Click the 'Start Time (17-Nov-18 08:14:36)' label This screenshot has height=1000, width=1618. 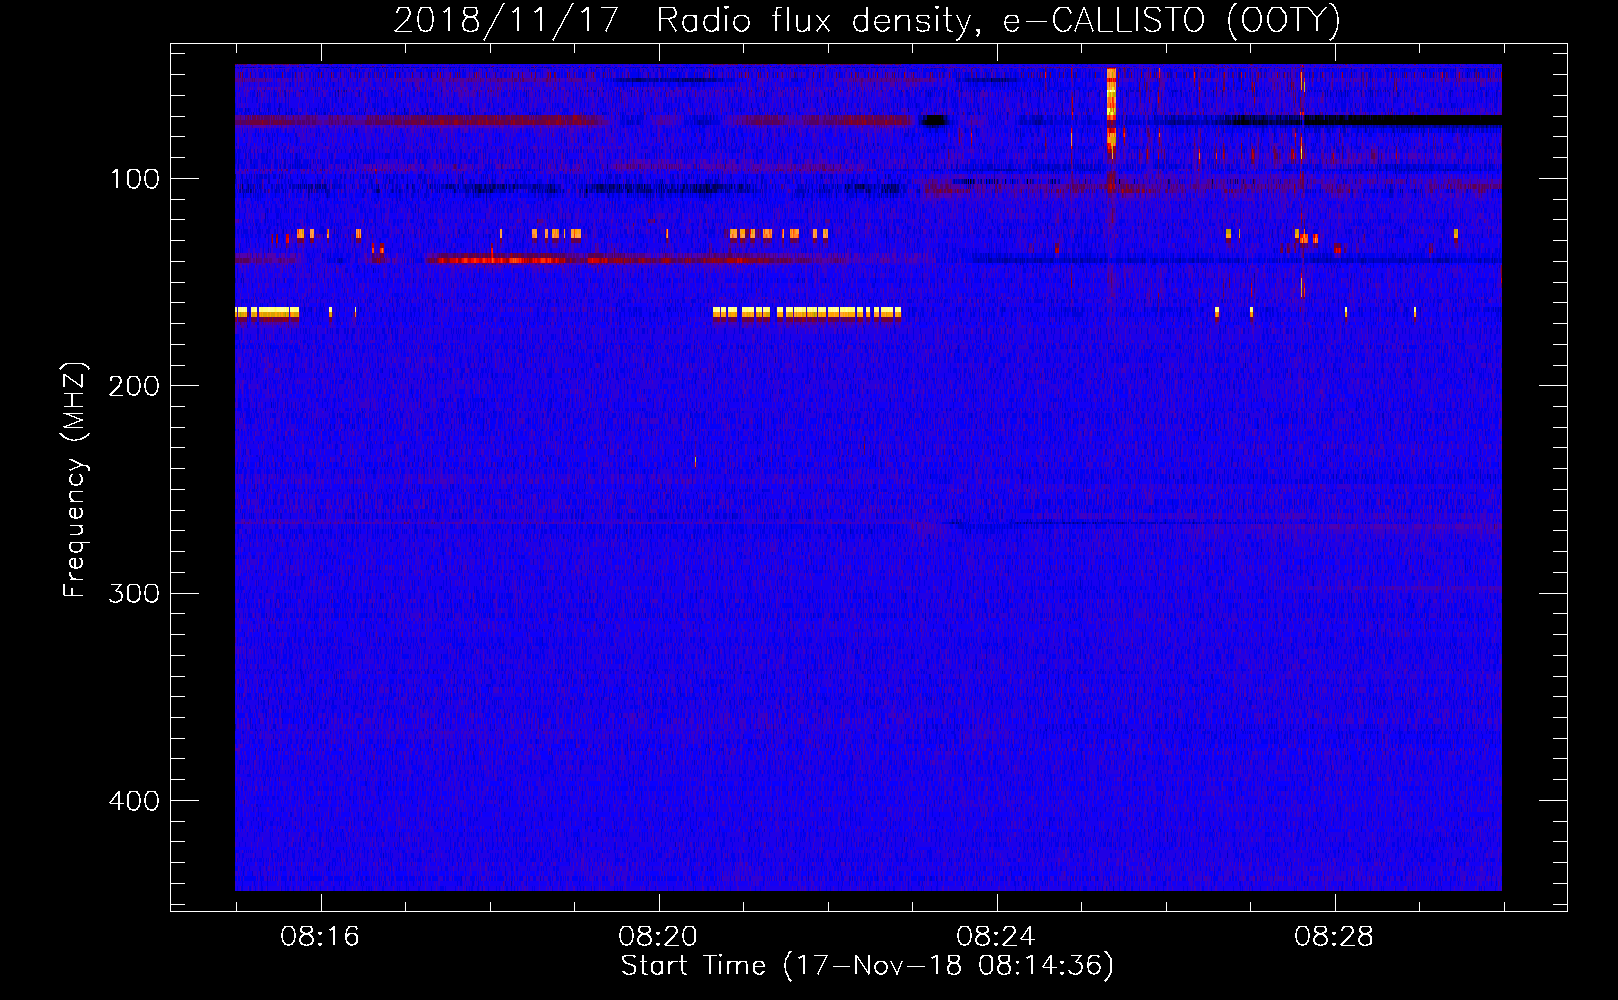pyautogui.click(x=867, y=966)
